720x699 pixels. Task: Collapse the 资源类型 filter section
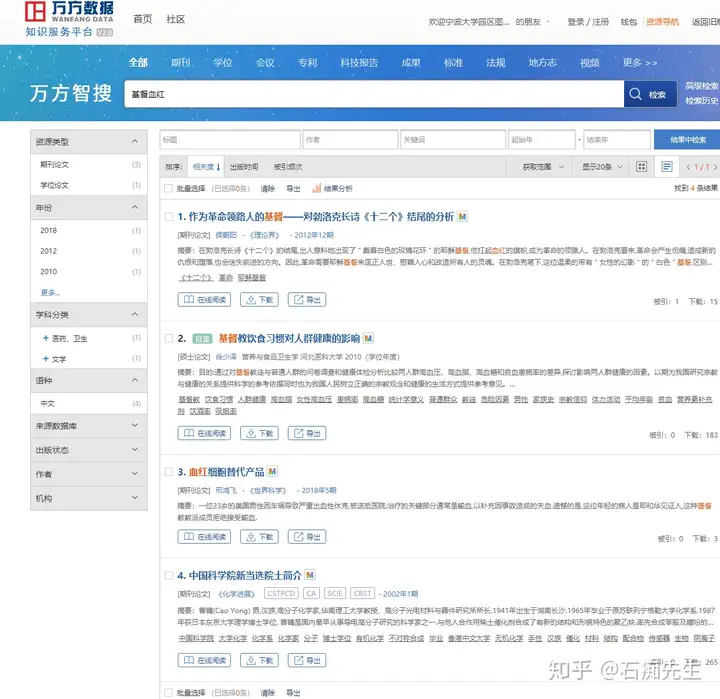[135, 141]
